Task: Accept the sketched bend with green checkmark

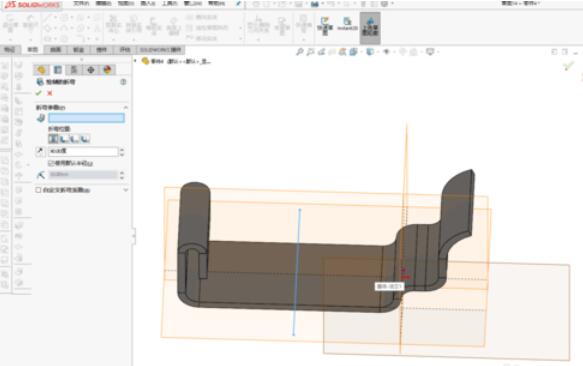Action: click(x=39, y=93)
